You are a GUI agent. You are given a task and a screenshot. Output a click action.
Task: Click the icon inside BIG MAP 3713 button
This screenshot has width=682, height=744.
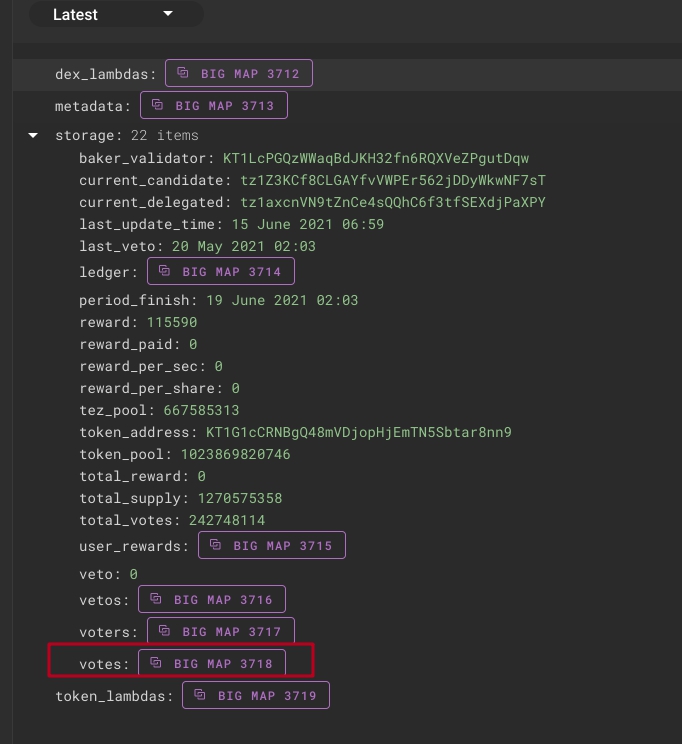tap(158, 105)
